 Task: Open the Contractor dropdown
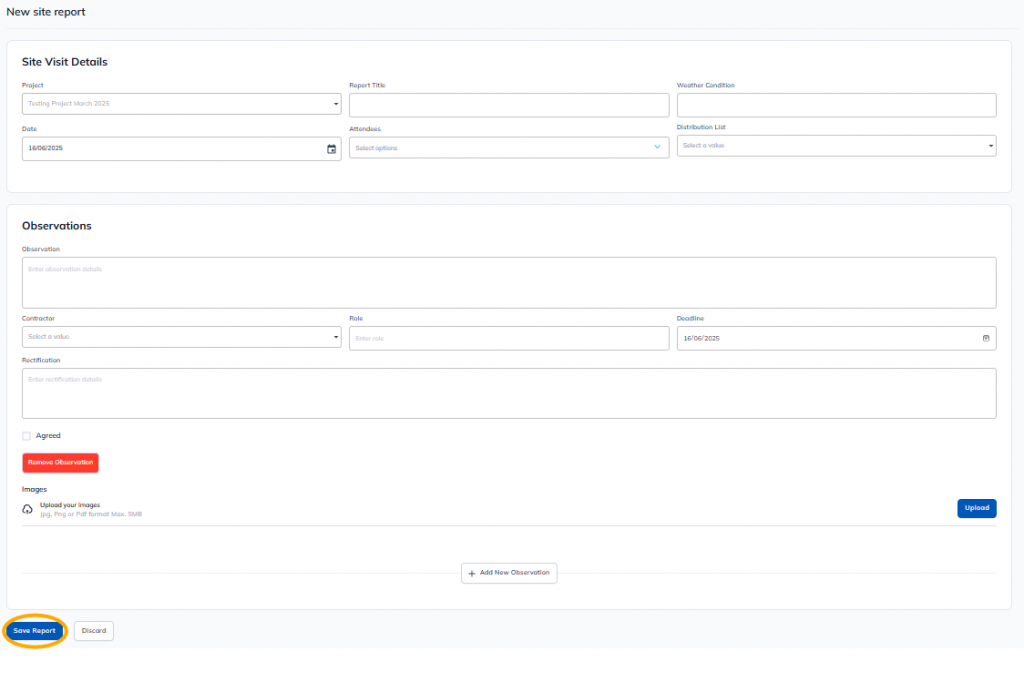181,337
